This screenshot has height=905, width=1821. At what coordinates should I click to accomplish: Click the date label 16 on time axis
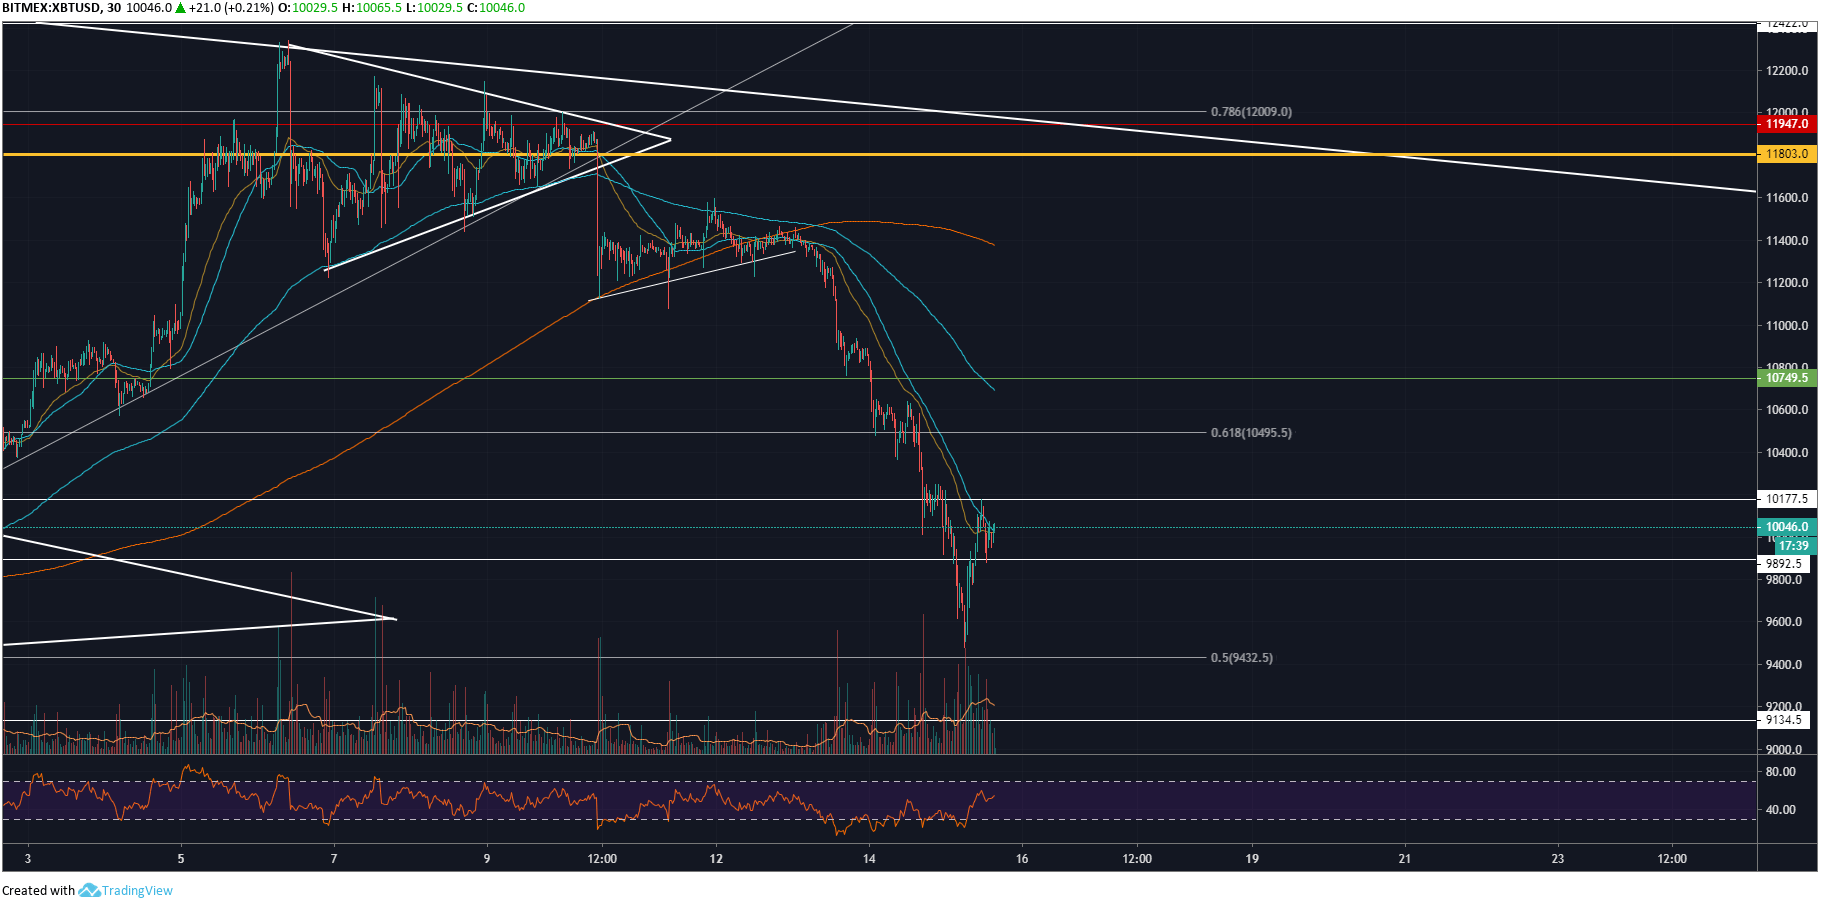[x=1022, y=859]
